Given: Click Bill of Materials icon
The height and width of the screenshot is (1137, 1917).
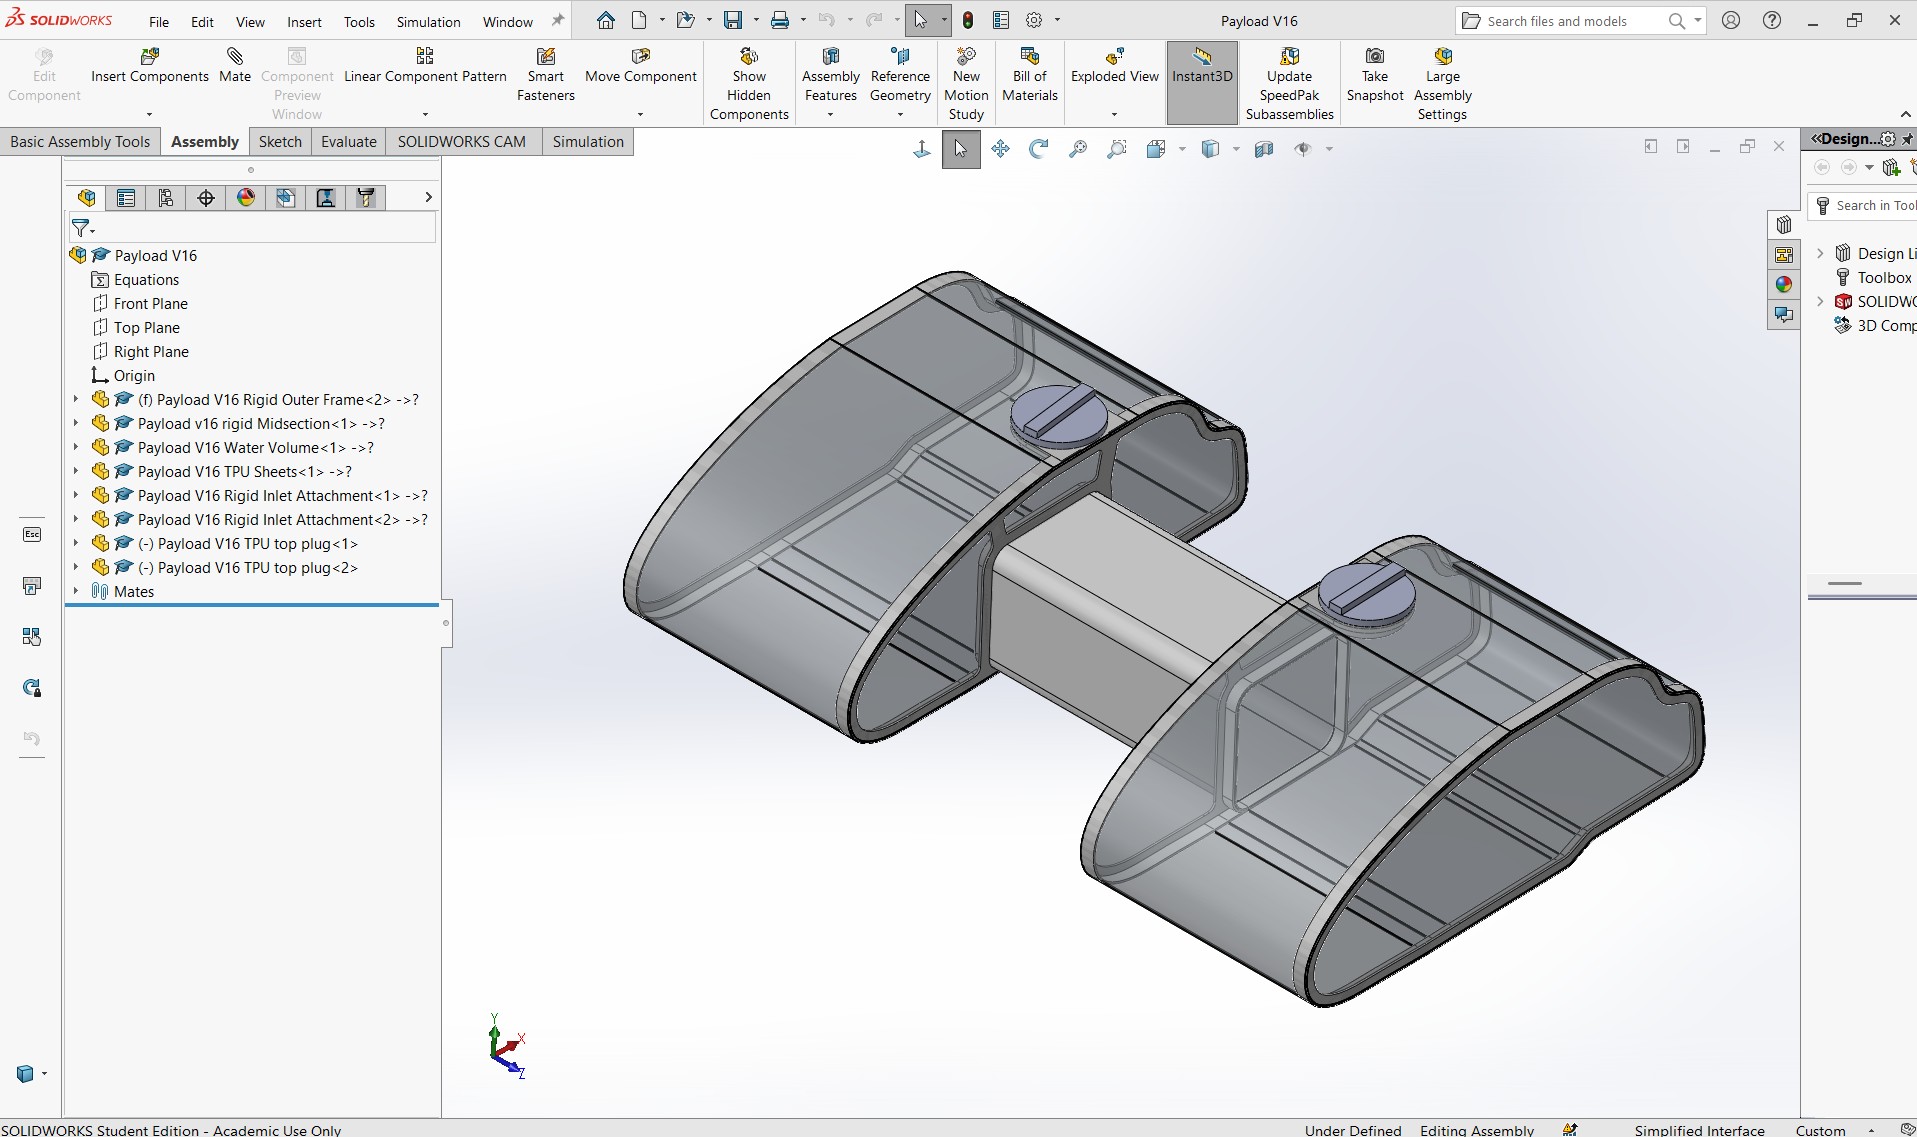Looking at the screenshot, I should [1030, 57].
